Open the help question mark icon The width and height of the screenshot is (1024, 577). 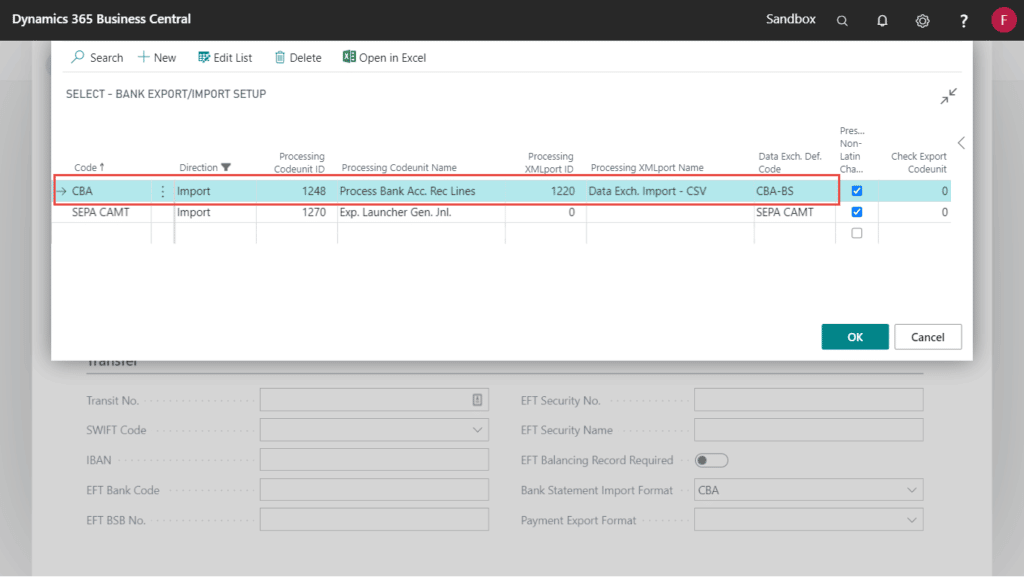point(963,20)
